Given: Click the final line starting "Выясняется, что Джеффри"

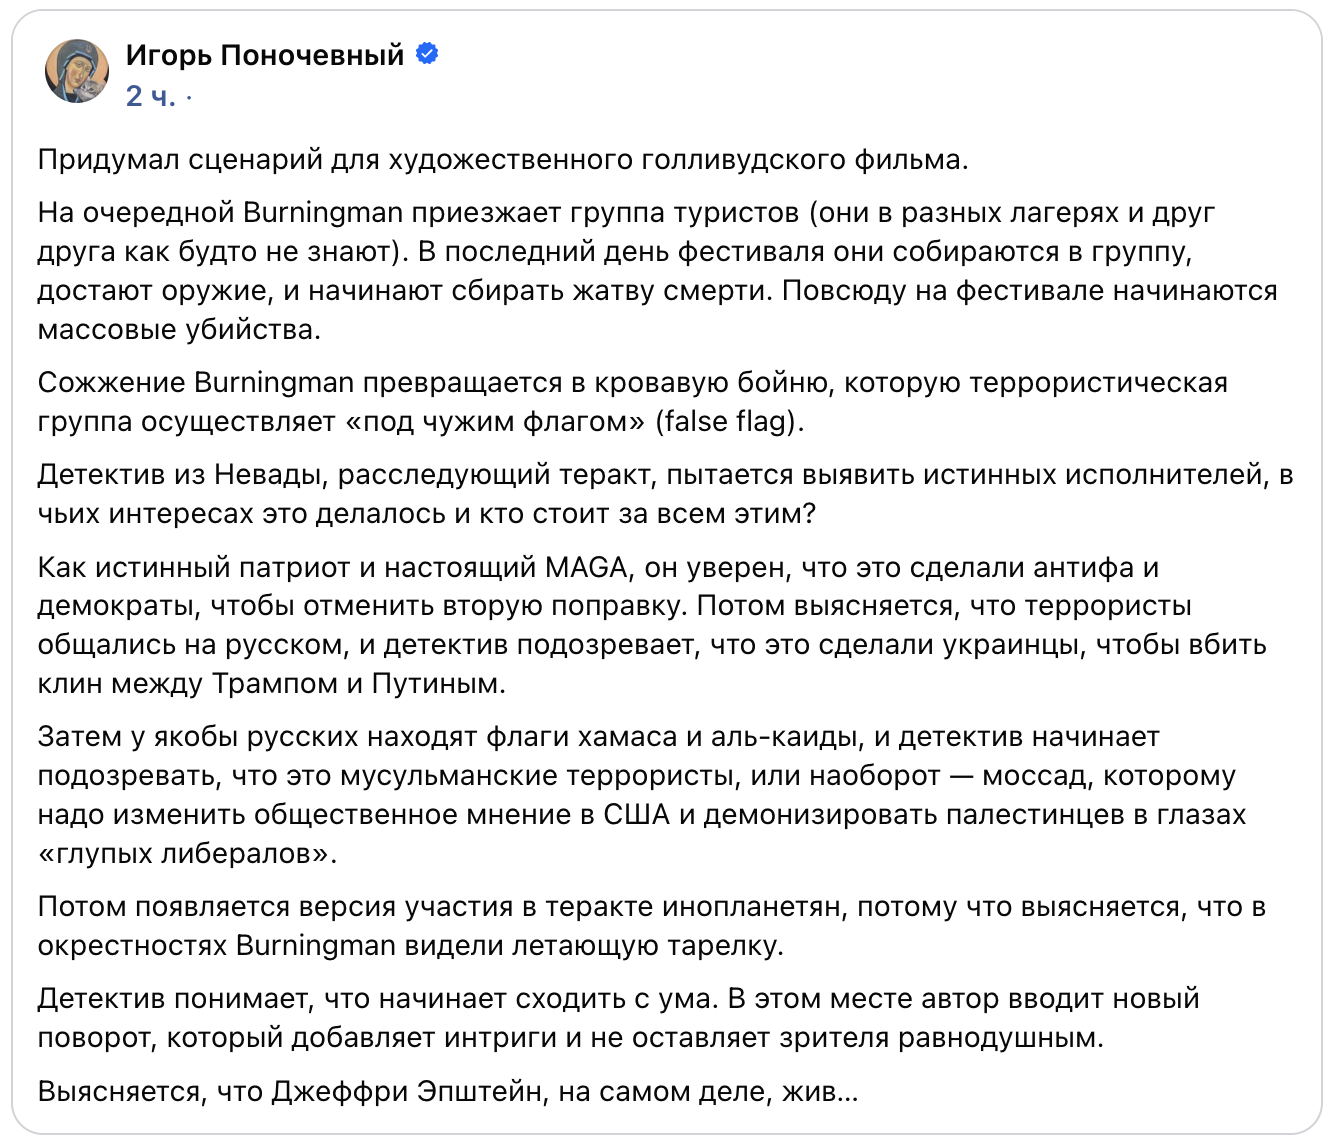Looking at the screenshot, I should tap(448, 1091).
